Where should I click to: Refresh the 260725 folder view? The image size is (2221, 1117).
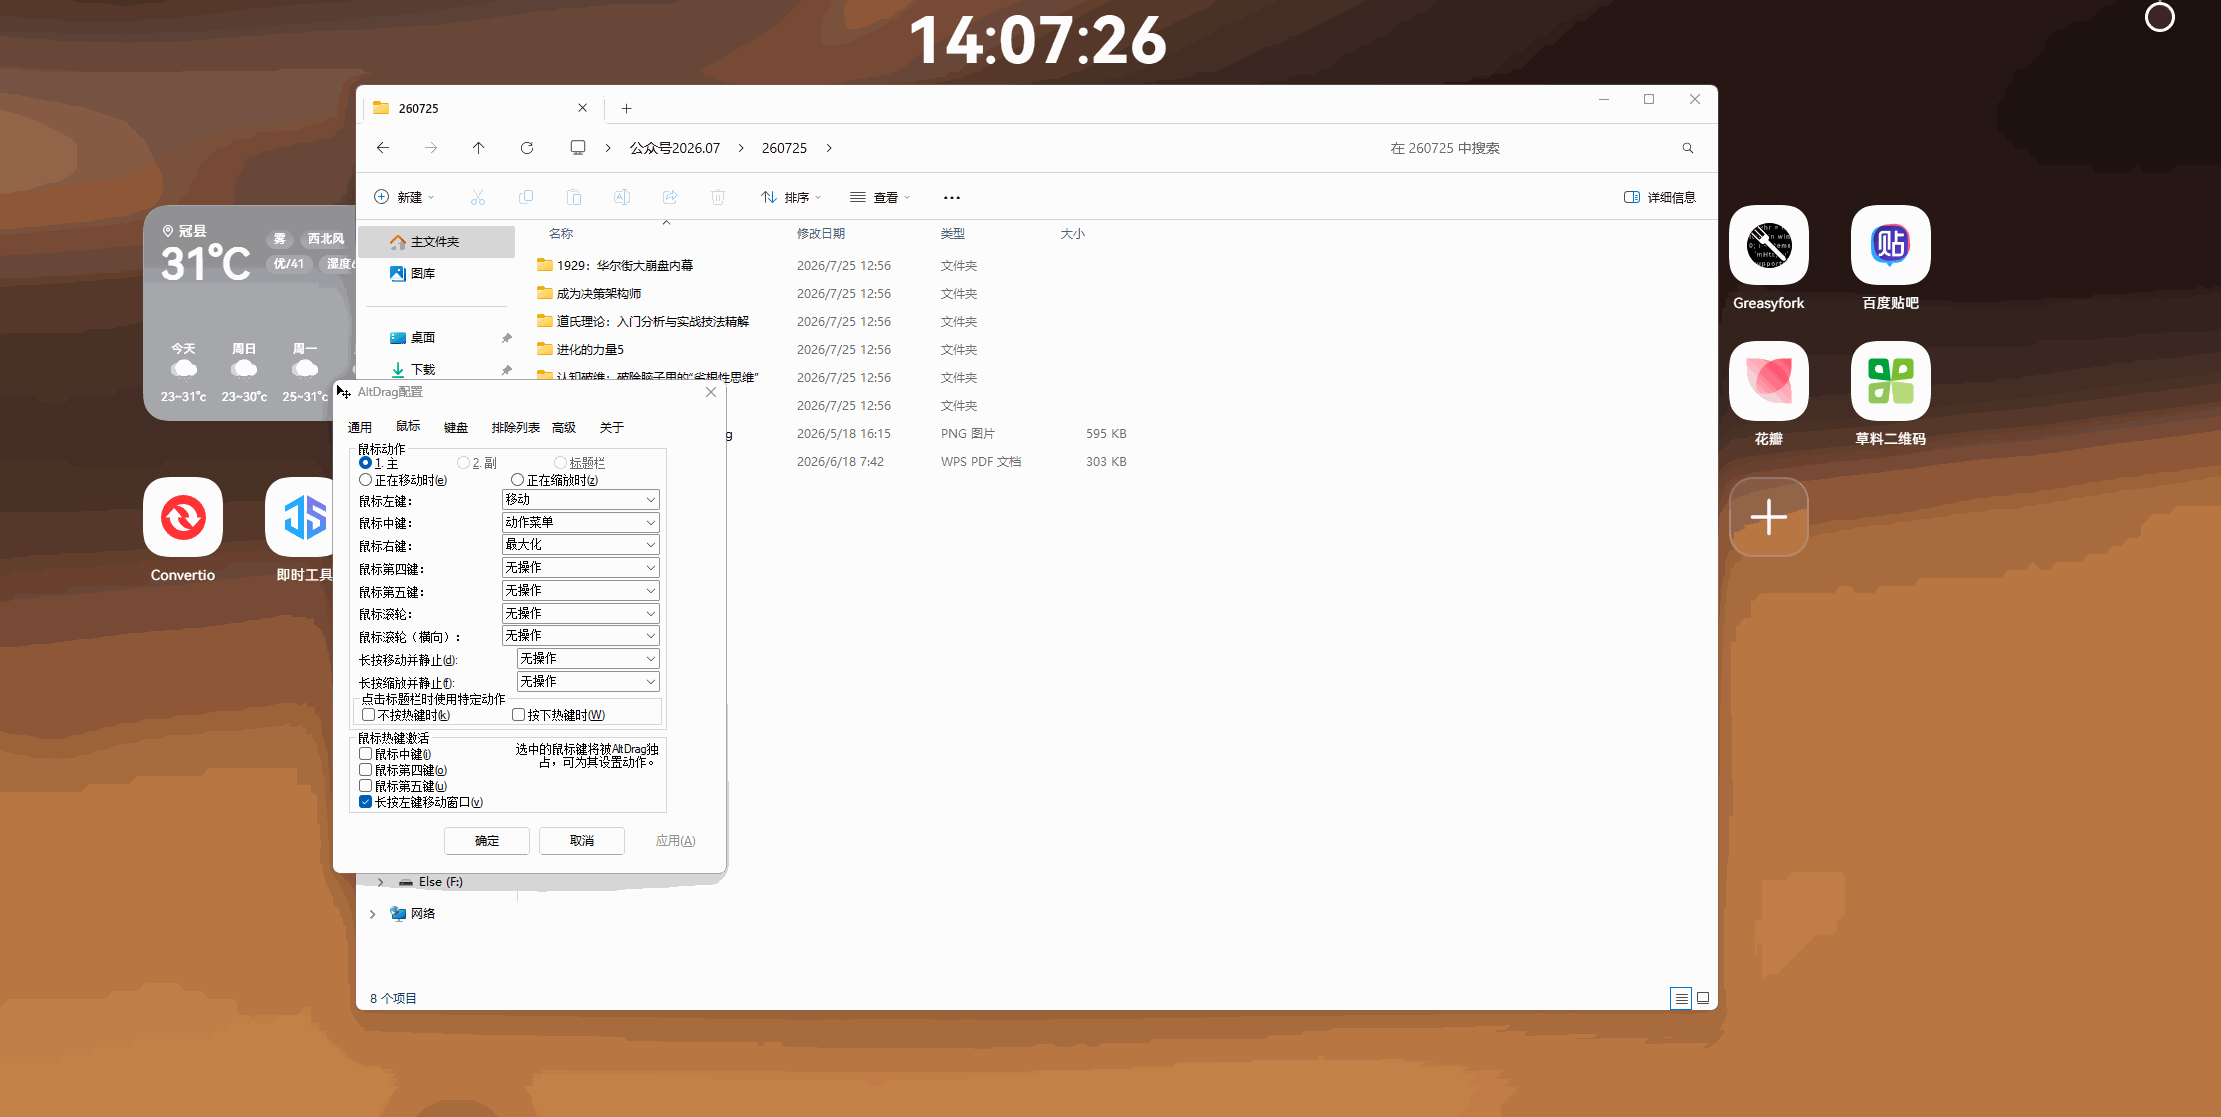527,148
